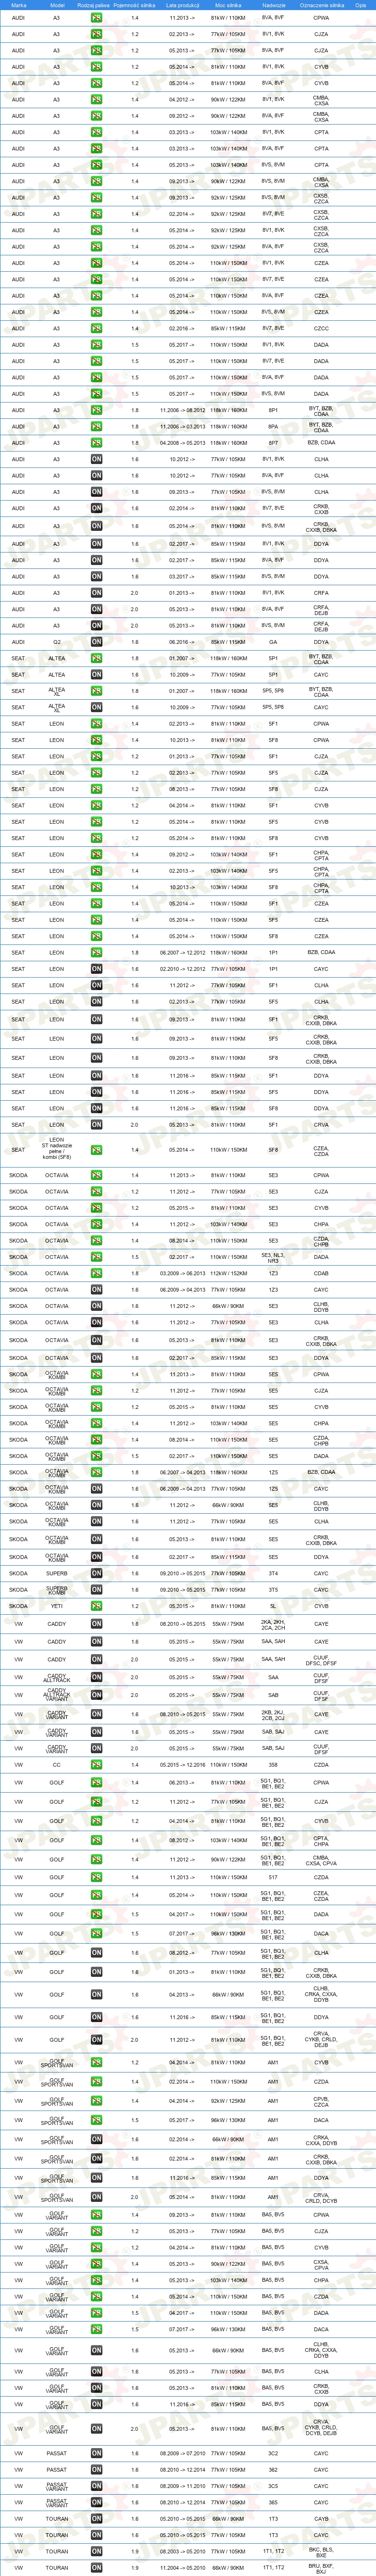Click '03.2009 -> 06.2013' production years cell
376x2576 pixels.
182,1274
